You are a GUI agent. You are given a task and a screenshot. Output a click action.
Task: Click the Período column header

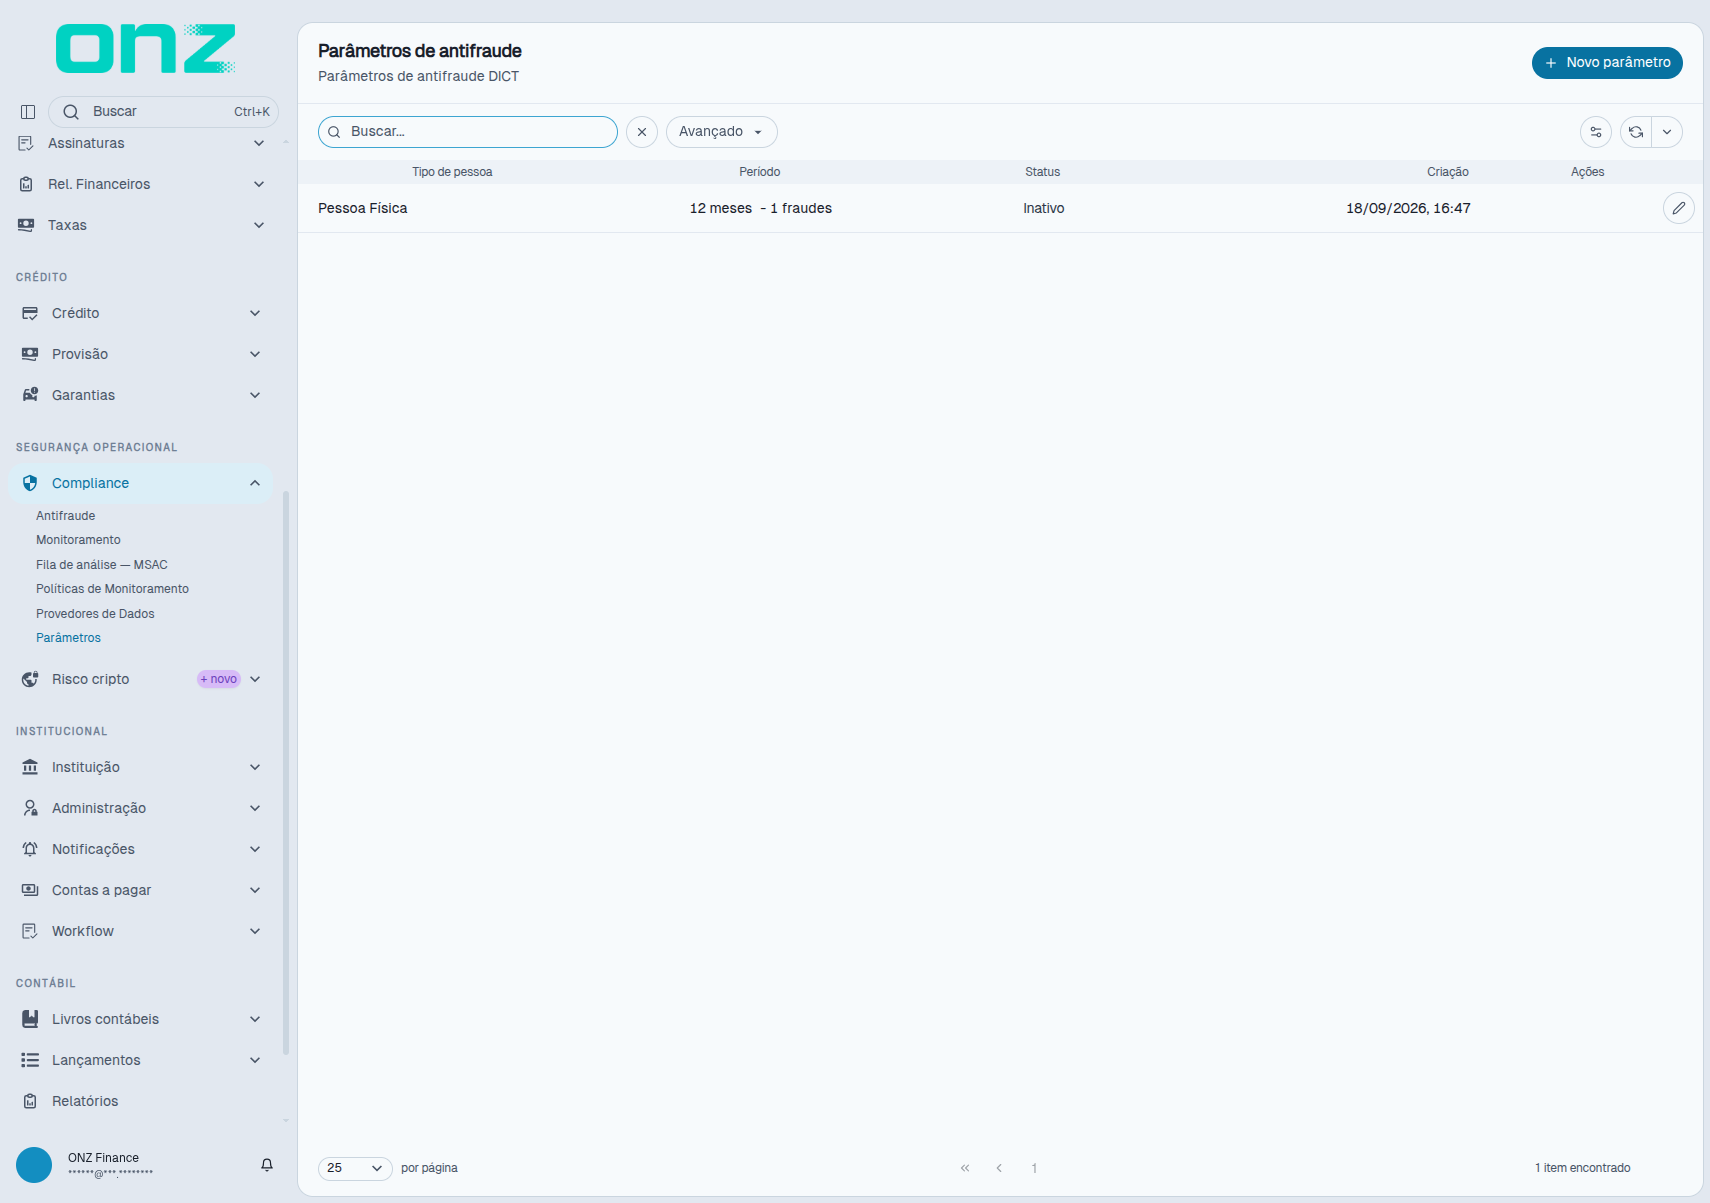[760, 172]
